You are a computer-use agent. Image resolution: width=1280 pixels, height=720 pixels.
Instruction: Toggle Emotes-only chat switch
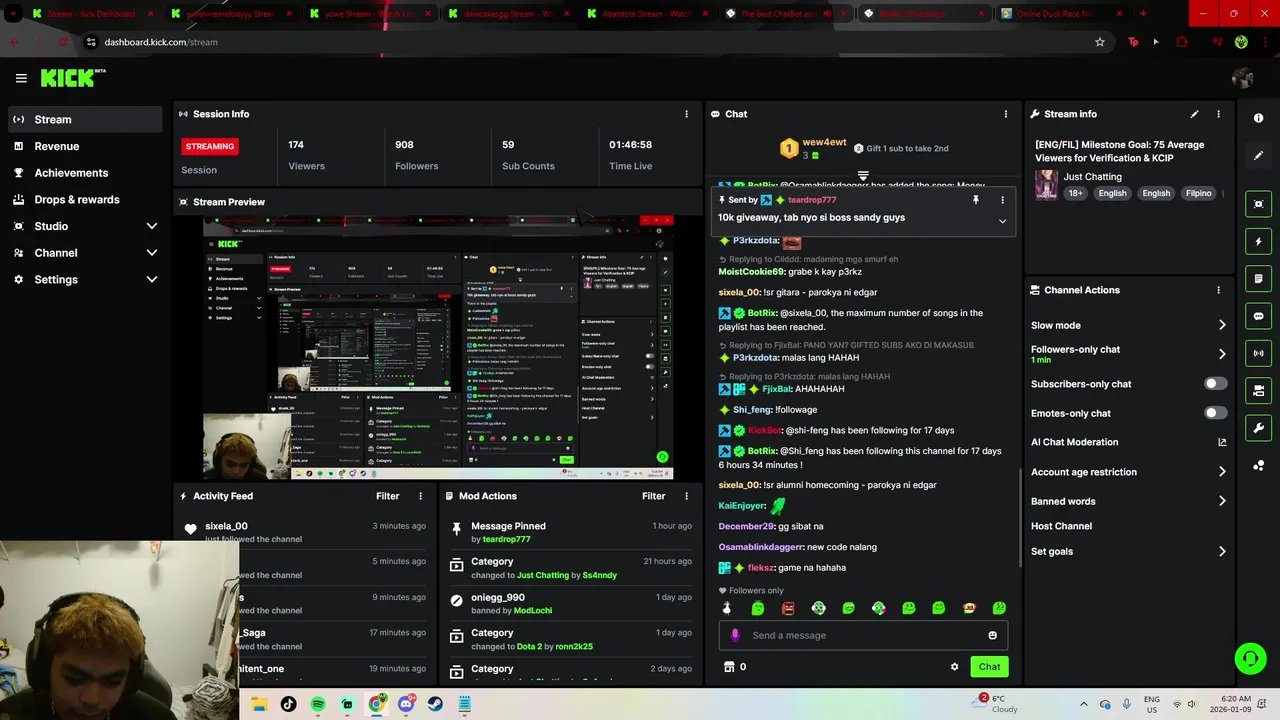pyautogui.click(x=1215, y=413)
